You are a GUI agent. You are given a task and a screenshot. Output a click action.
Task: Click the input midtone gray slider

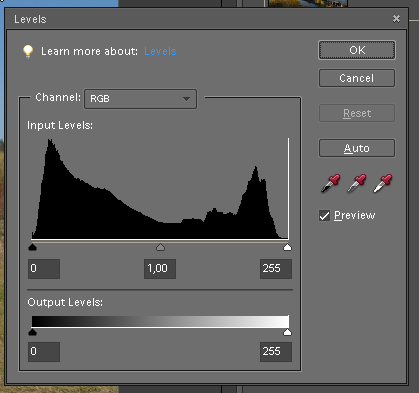click(x=160, y=247)
